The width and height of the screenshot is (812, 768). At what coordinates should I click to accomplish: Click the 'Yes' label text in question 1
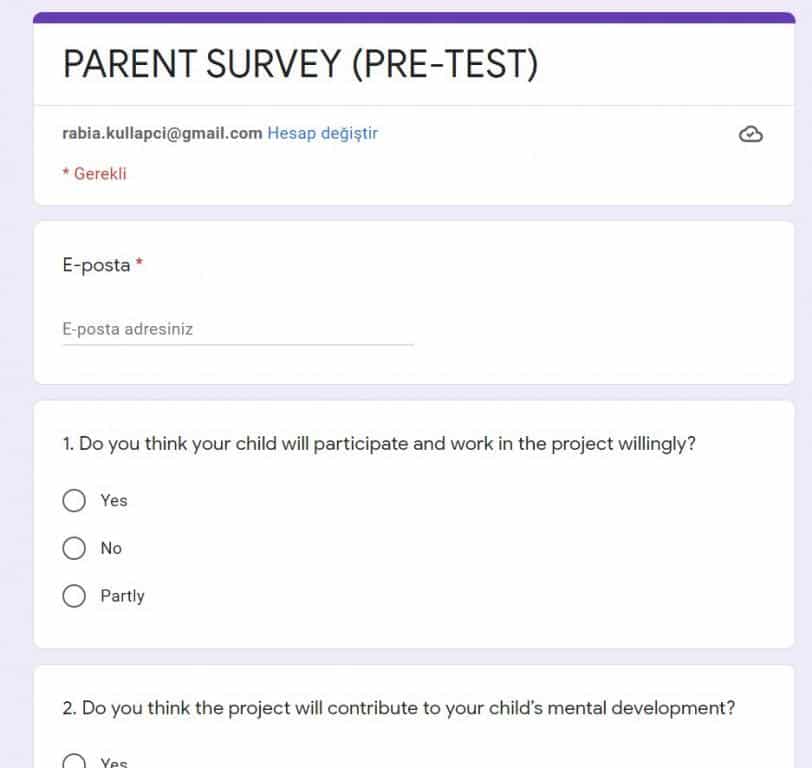click(x=114, y=500)
